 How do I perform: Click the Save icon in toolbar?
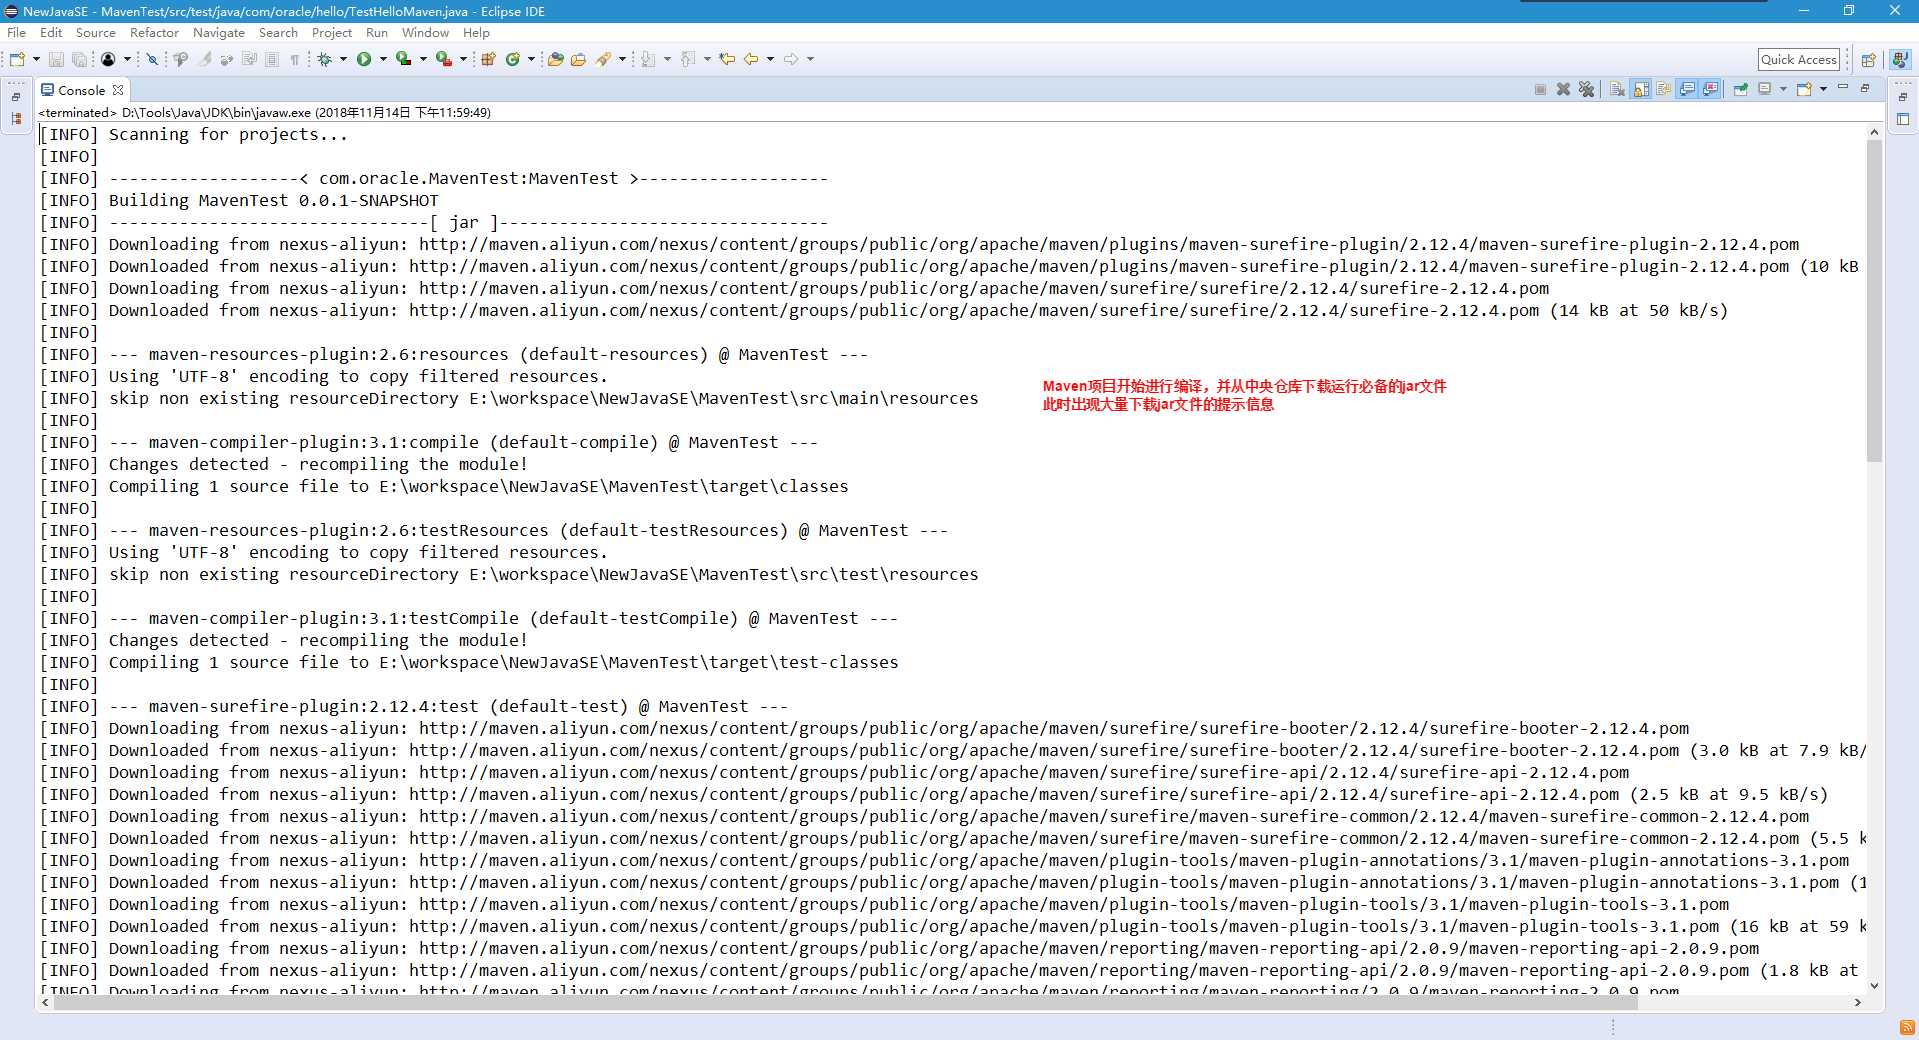tap(56, 59)
